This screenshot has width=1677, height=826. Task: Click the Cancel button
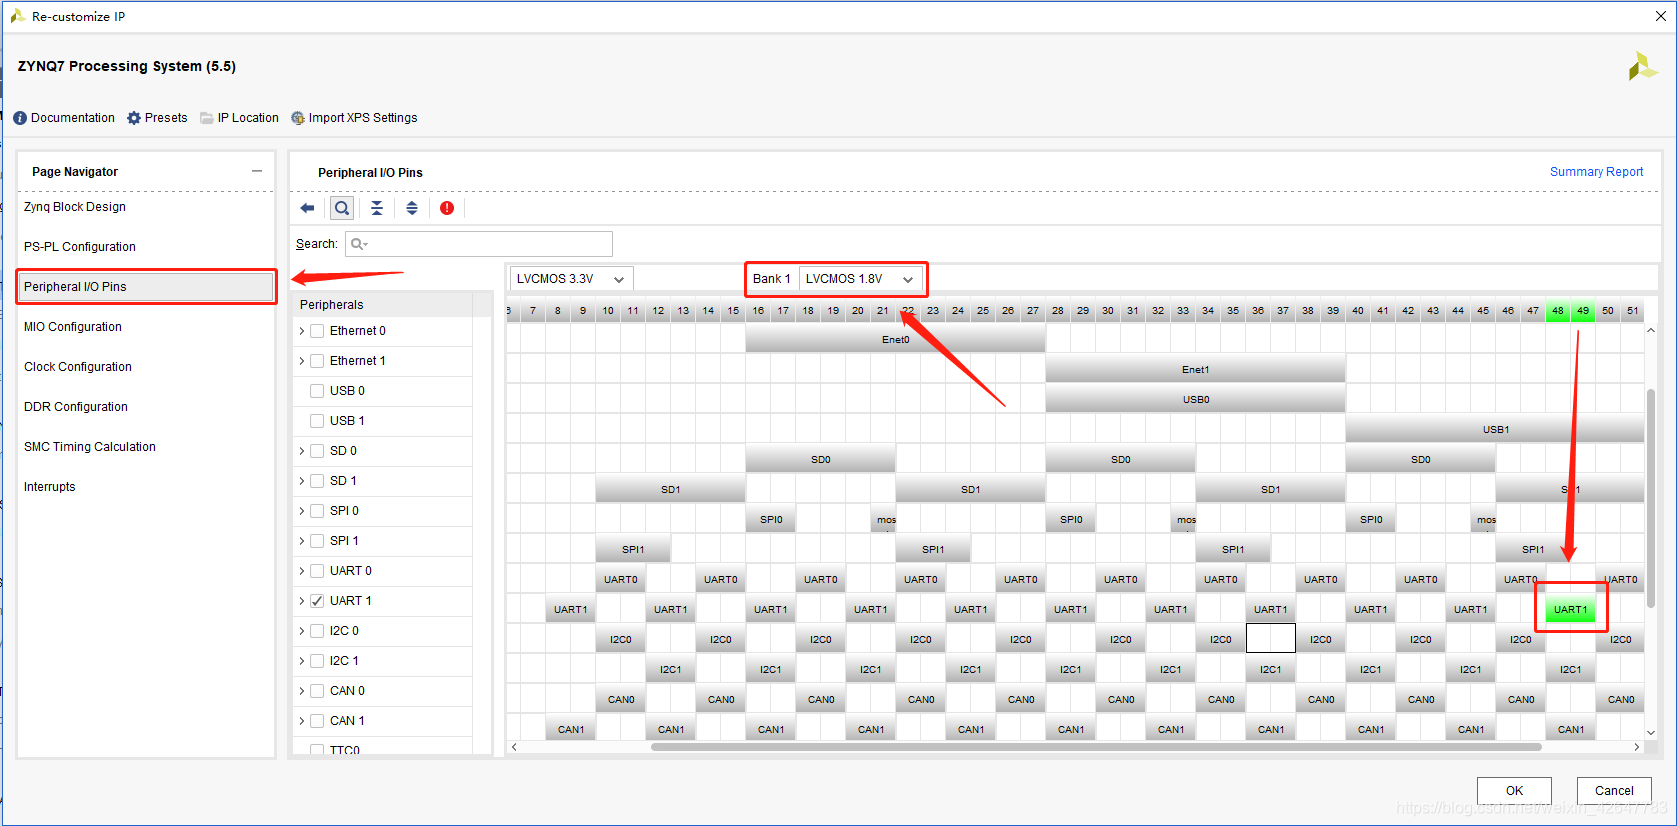(1614, 790)
